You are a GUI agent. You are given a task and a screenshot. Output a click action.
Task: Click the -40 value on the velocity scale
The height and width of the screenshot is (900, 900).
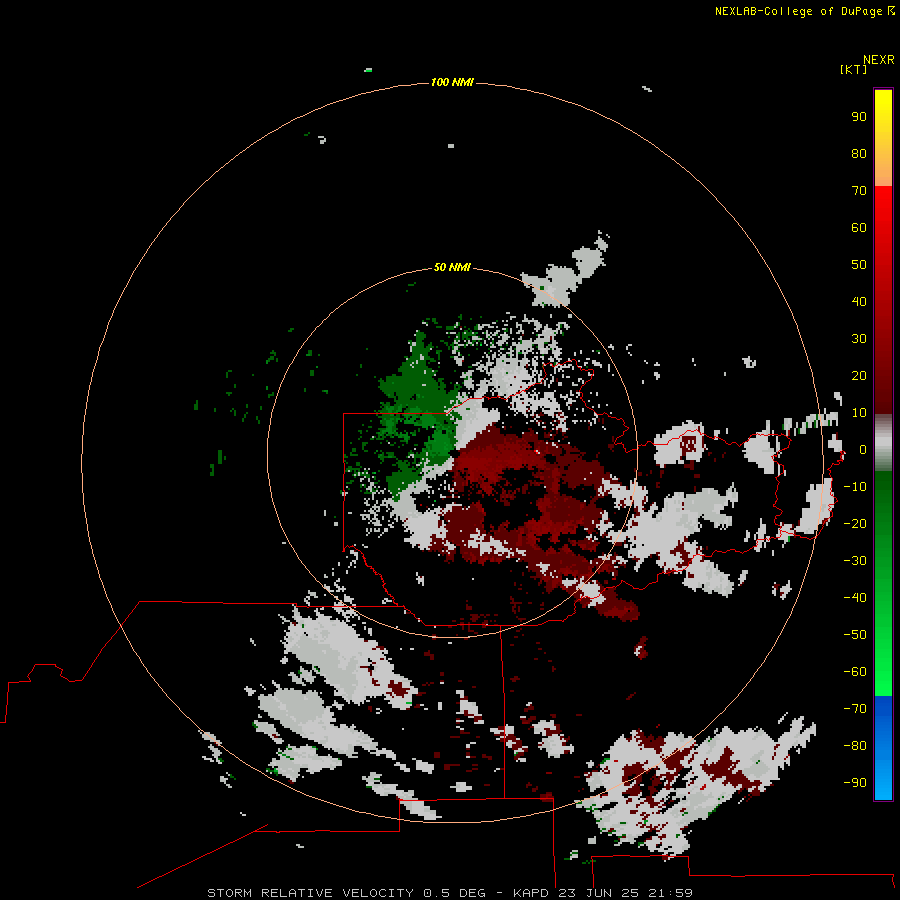click(x=855, y=598)
